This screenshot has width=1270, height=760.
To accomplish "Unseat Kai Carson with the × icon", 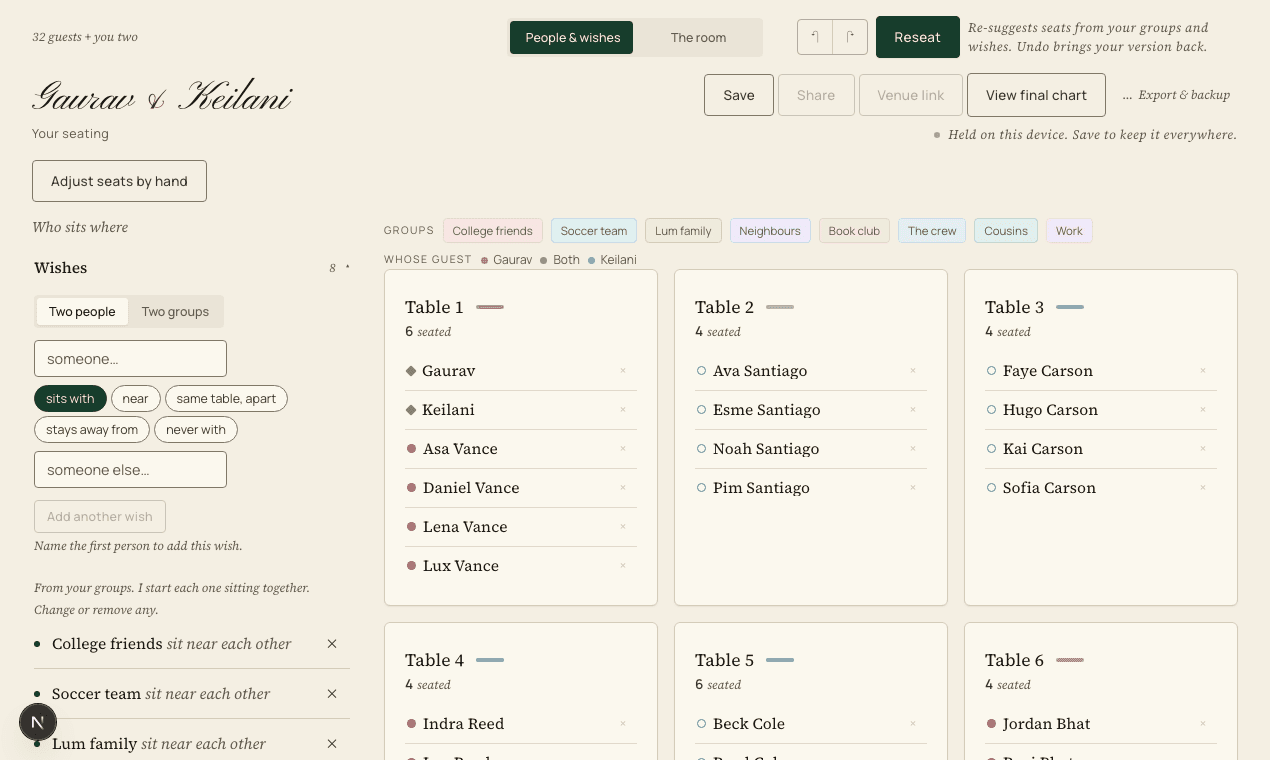I will 1203,449.
